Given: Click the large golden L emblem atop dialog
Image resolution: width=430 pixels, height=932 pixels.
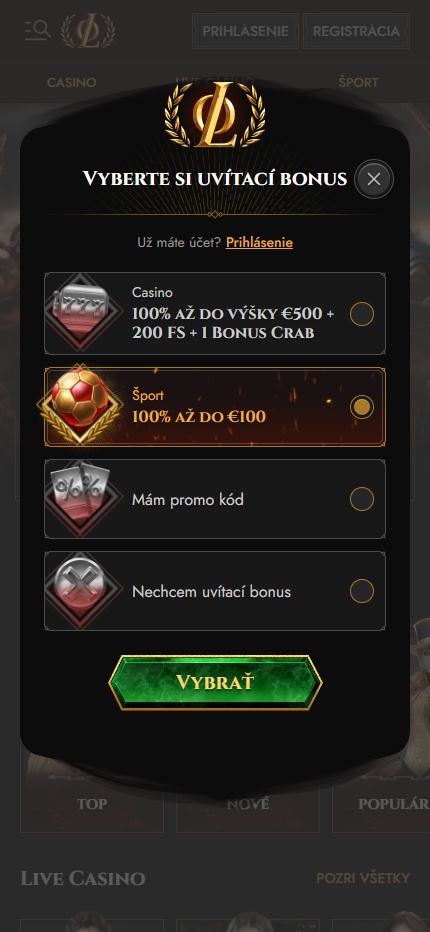Looking at the screenshot, I should tap(215, 114).
